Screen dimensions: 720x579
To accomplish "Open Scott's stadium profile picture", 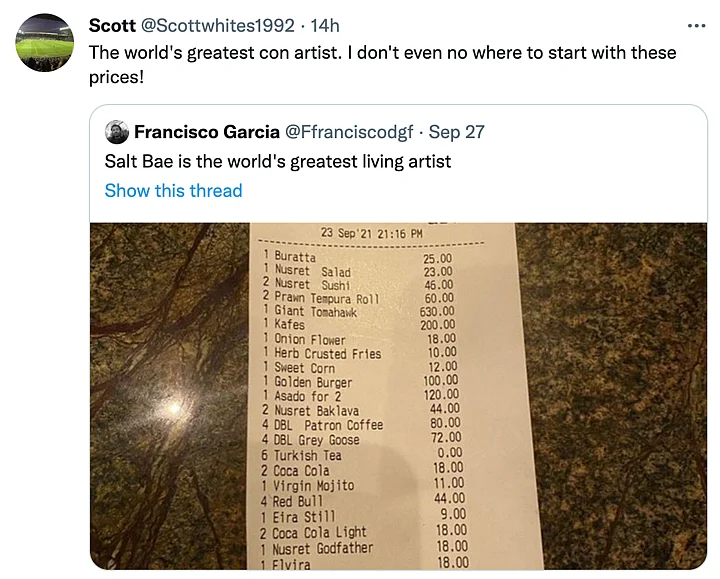I will pyautogui.click(x=45, y=42).
